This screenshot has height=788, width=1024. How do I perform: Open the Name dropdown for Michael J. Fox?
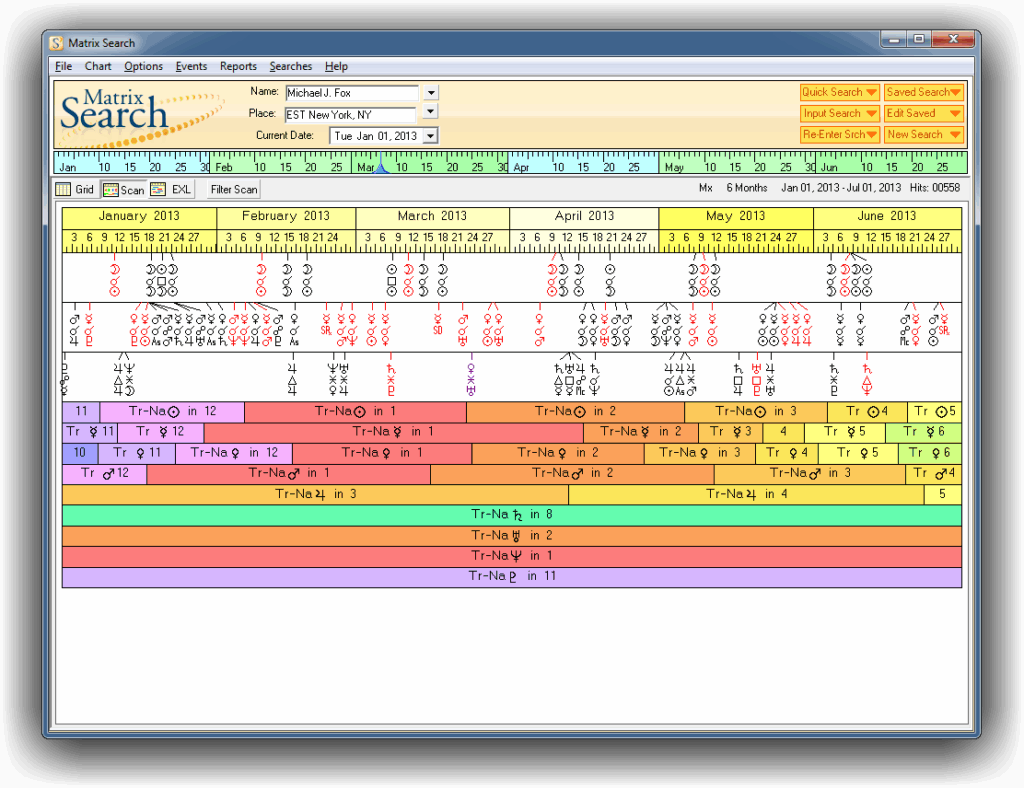pyautogui.click(x=430, y=91)
